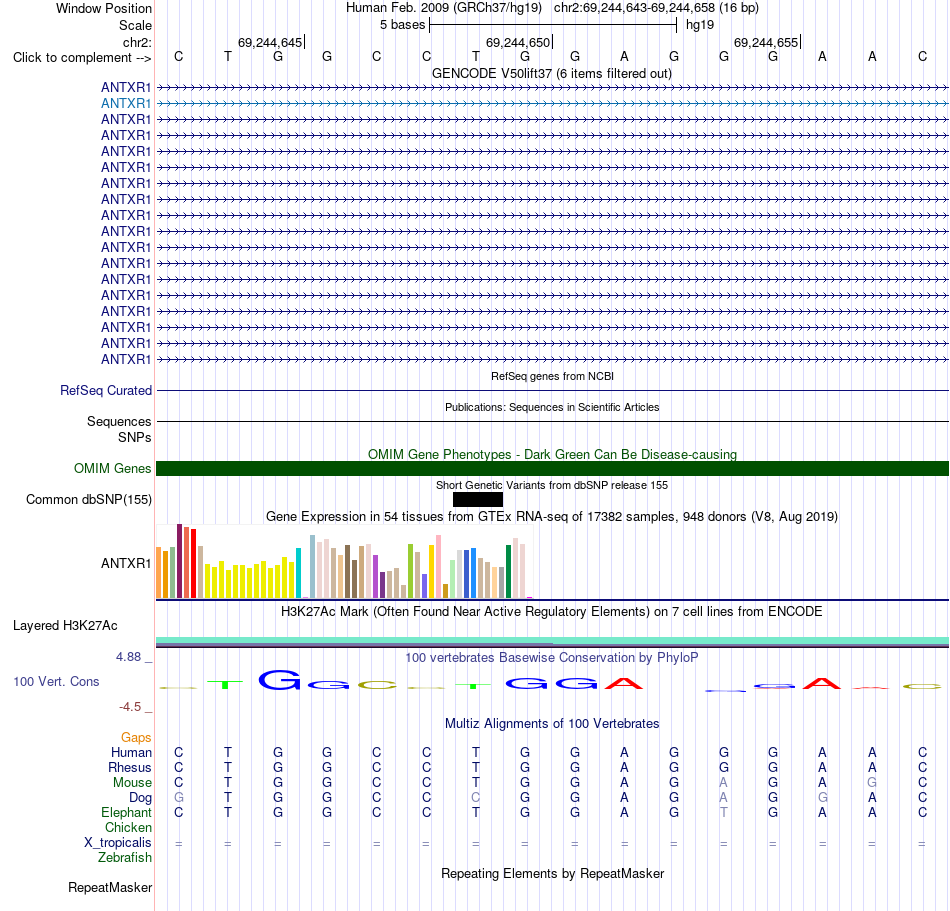The image size is (950, 911).
Task: Click the gray C mismatch in Dog row
Action: tap(476, 797)
